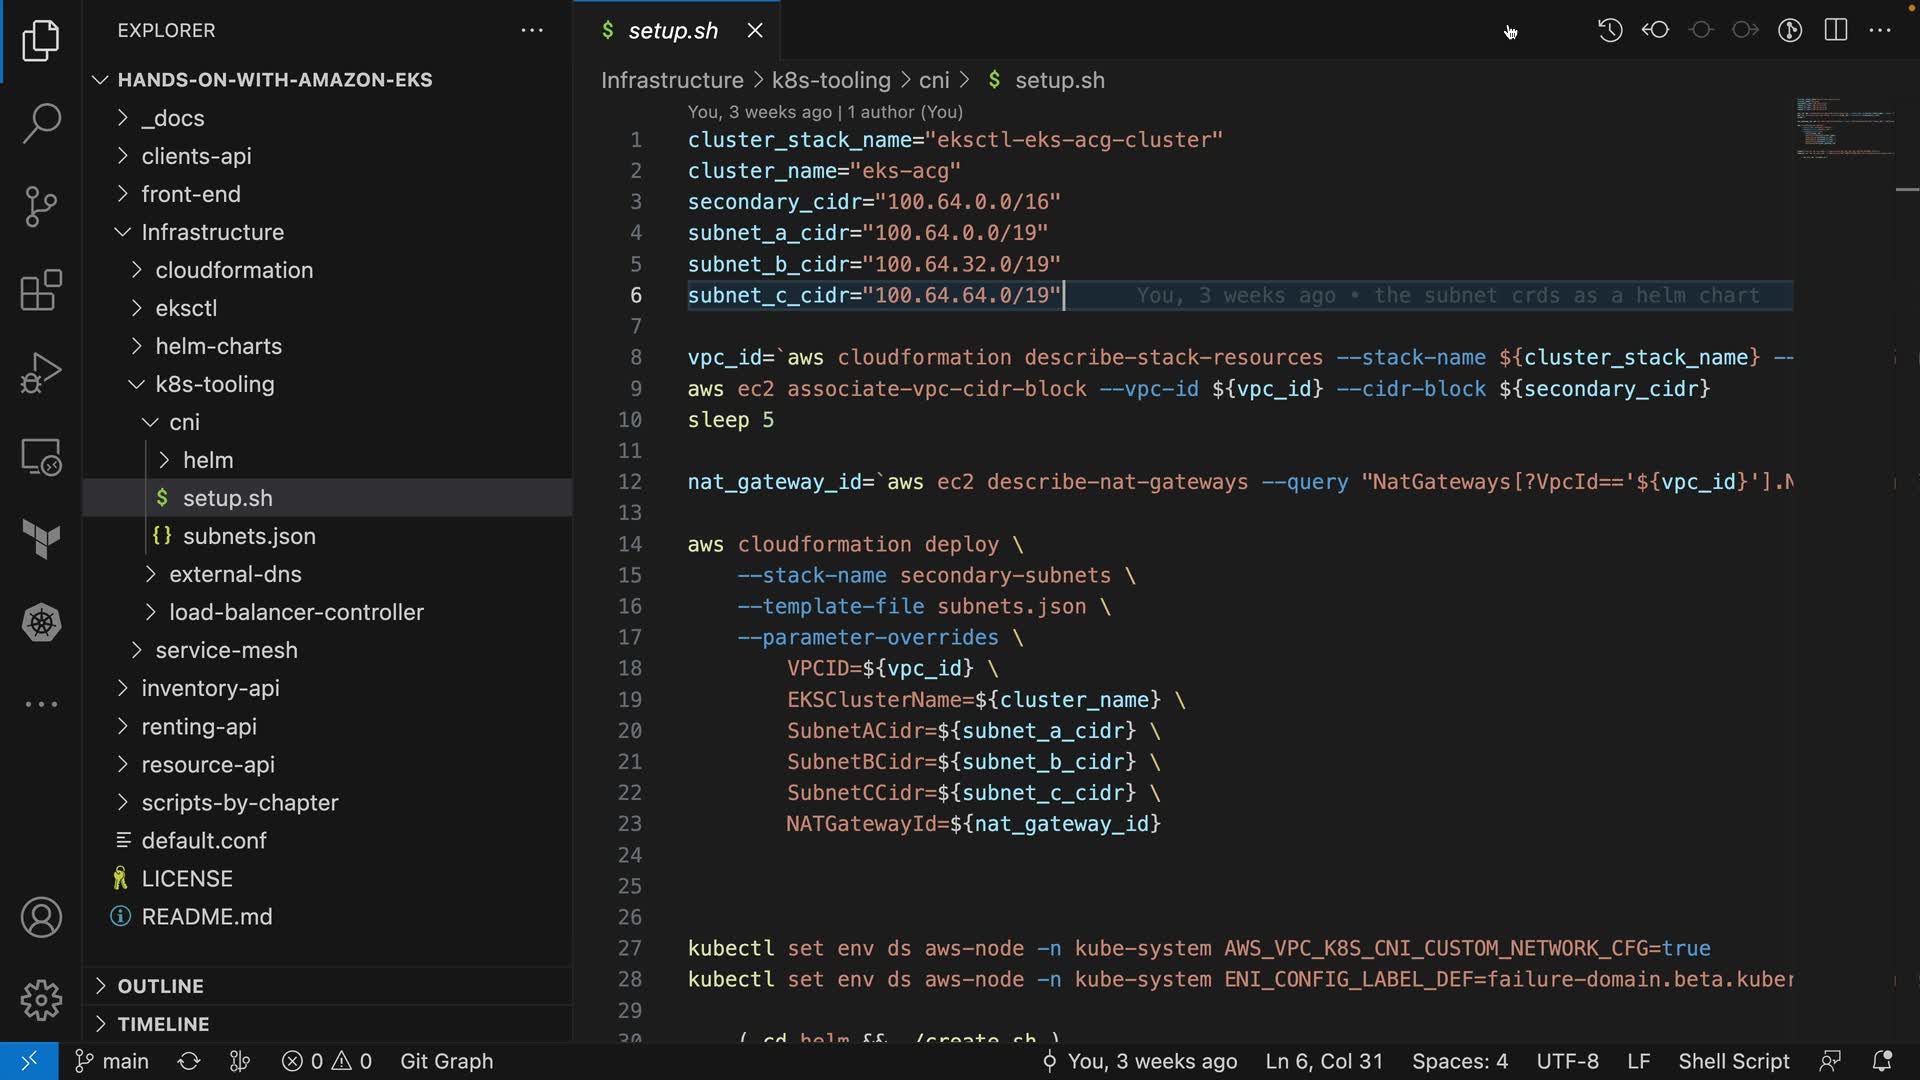The width and height of the screenshot is (1920, 1080).
Task: Expand the OUTLINE section
Action: (x=160, y=986)
